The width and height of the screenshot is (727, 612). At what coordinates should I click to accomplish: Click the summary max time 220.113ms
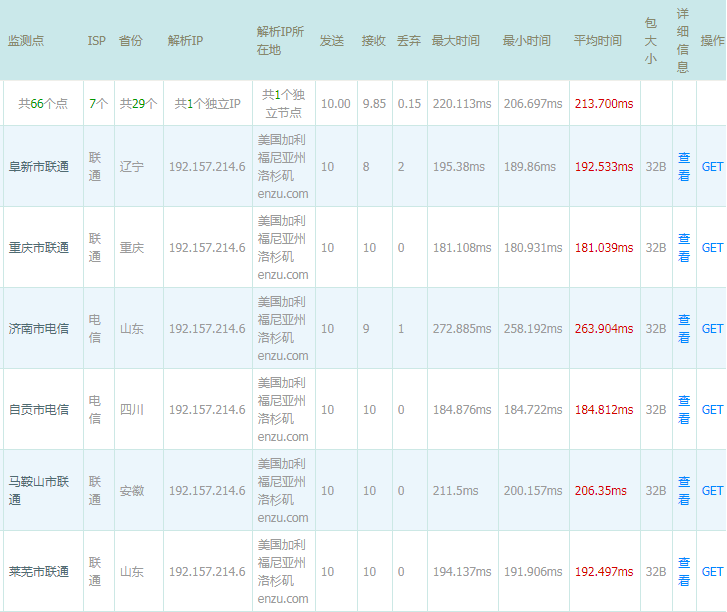[x=462, y=104]
